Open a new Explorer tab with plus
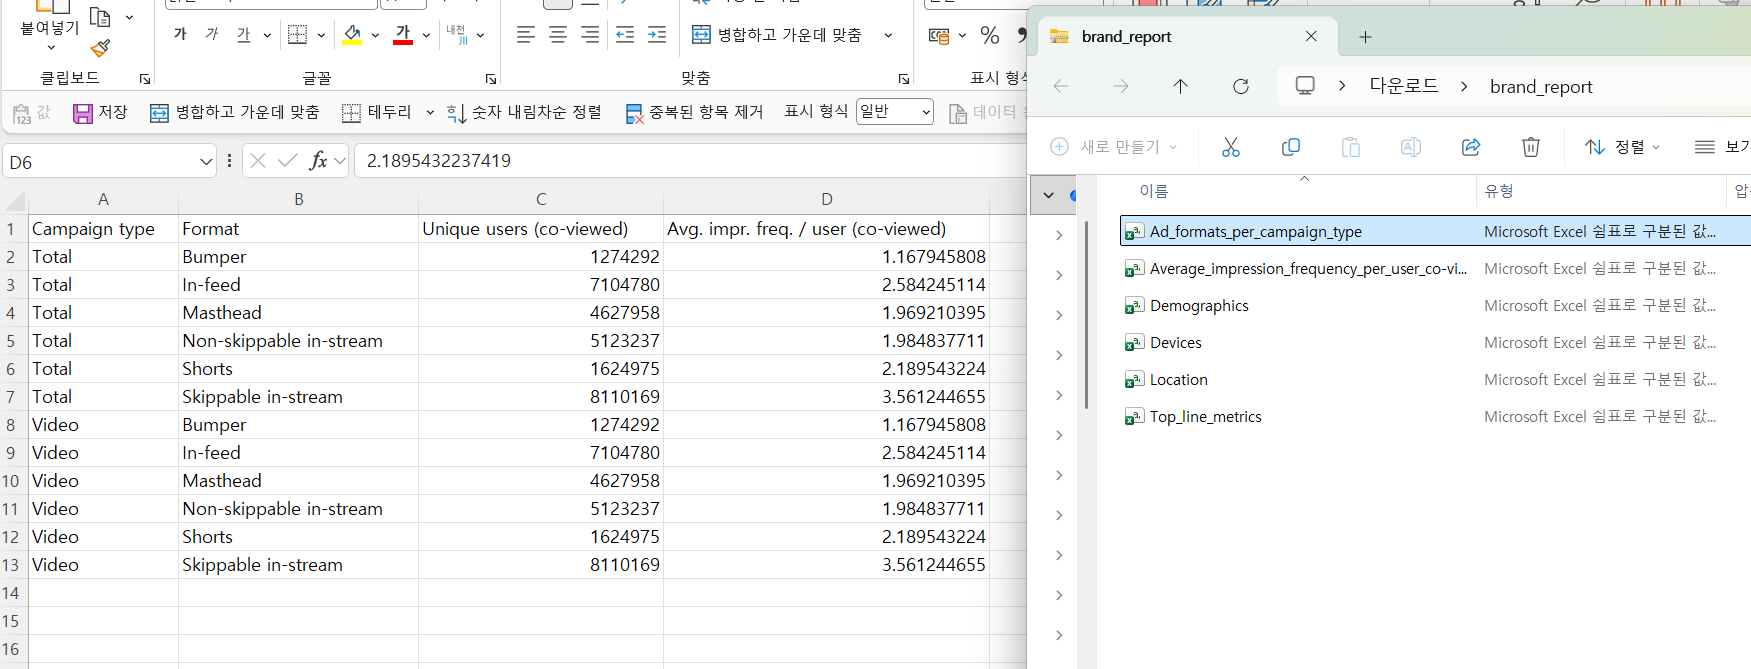The width and height of the screenshot is (1751, 669). pos(1365,37)
